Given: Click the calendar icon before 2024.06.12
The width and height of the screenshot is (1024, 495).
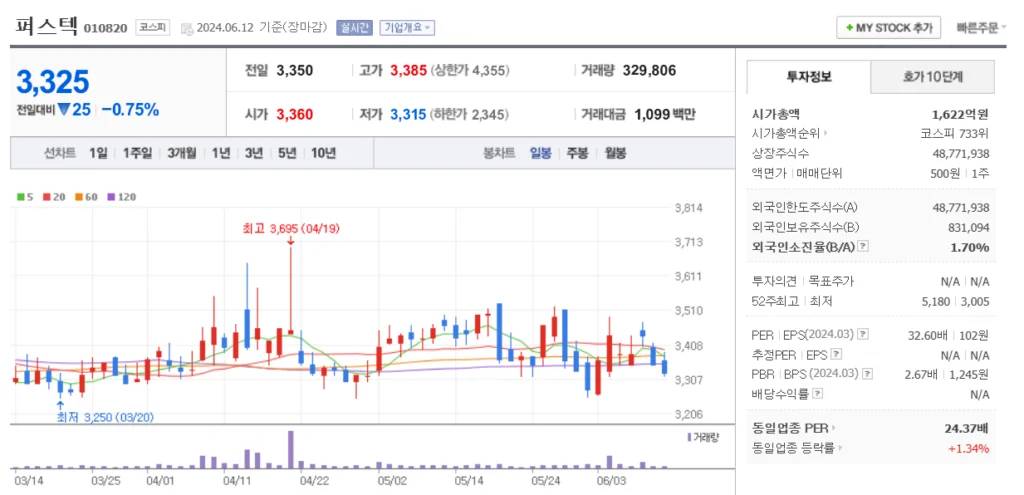Looking at the screenshot, I should 187,28.
